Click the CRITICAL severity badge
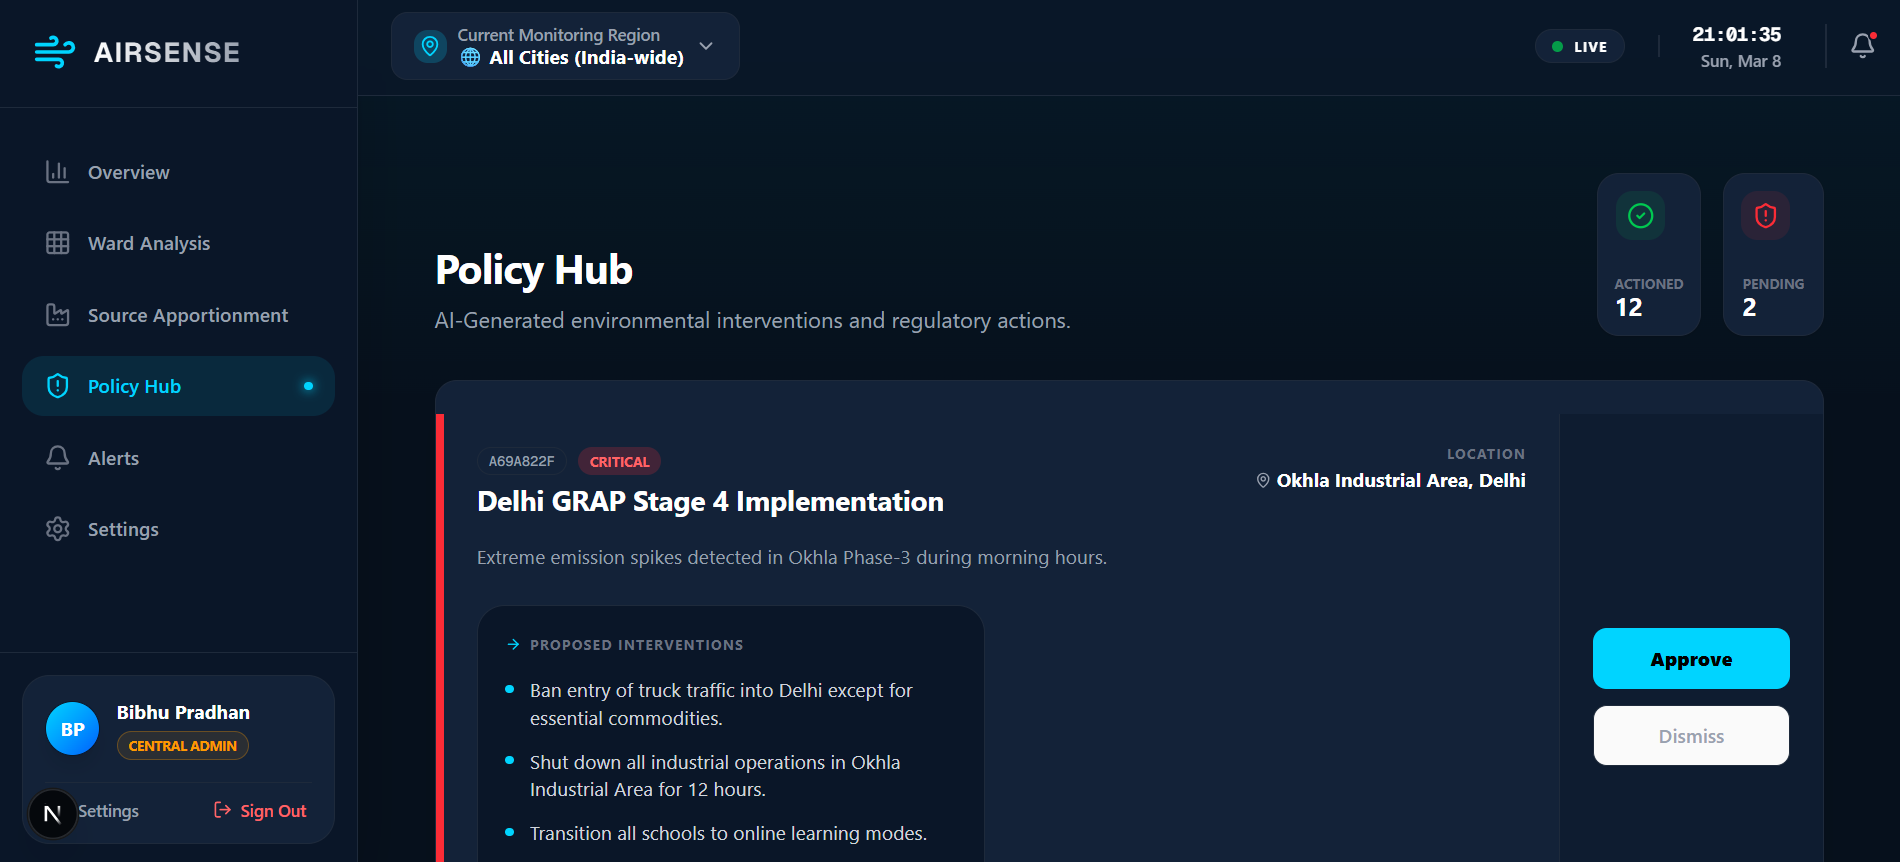This screenshot has height=862, width=1900. click(x=619, y=461)
